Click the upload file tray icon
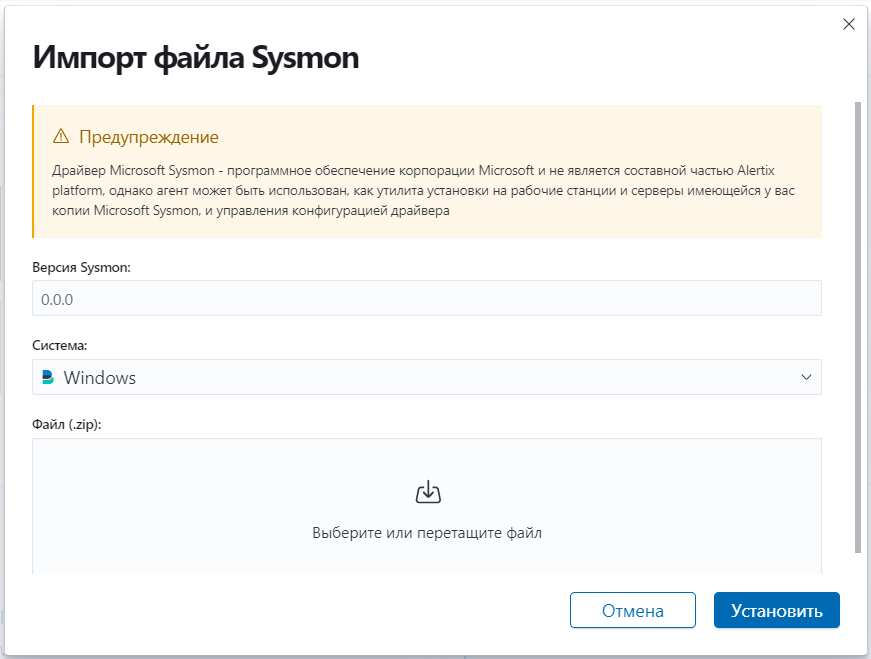The image size is (871, 659). (428, 492)
